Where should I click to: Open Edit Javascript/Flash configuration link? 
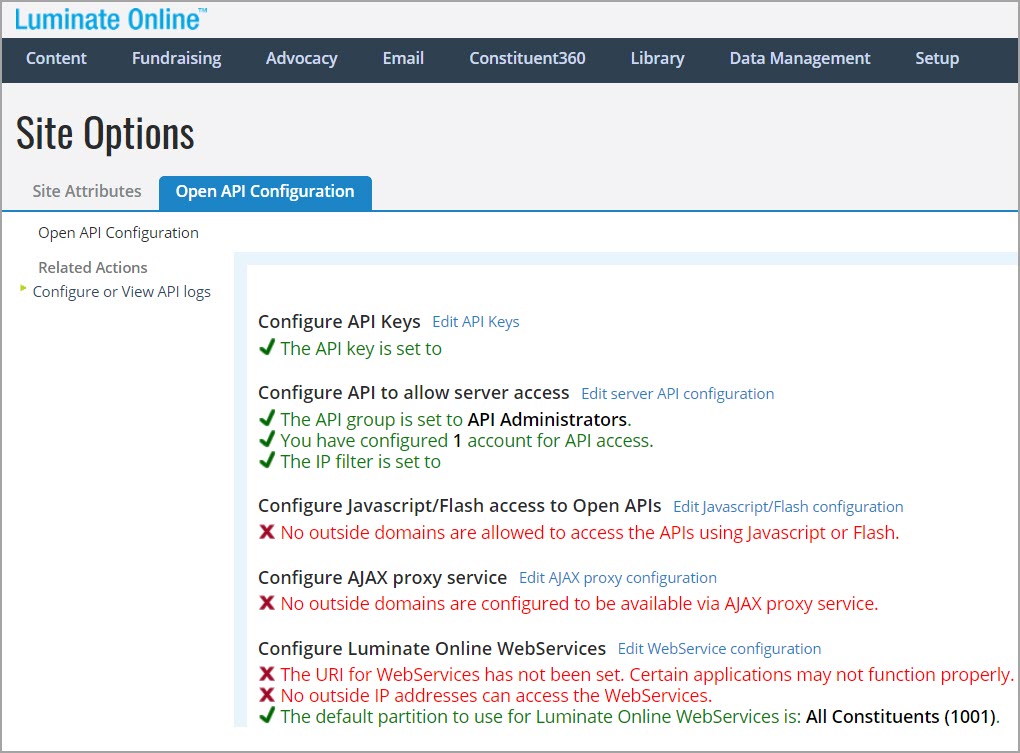[788, 507]
